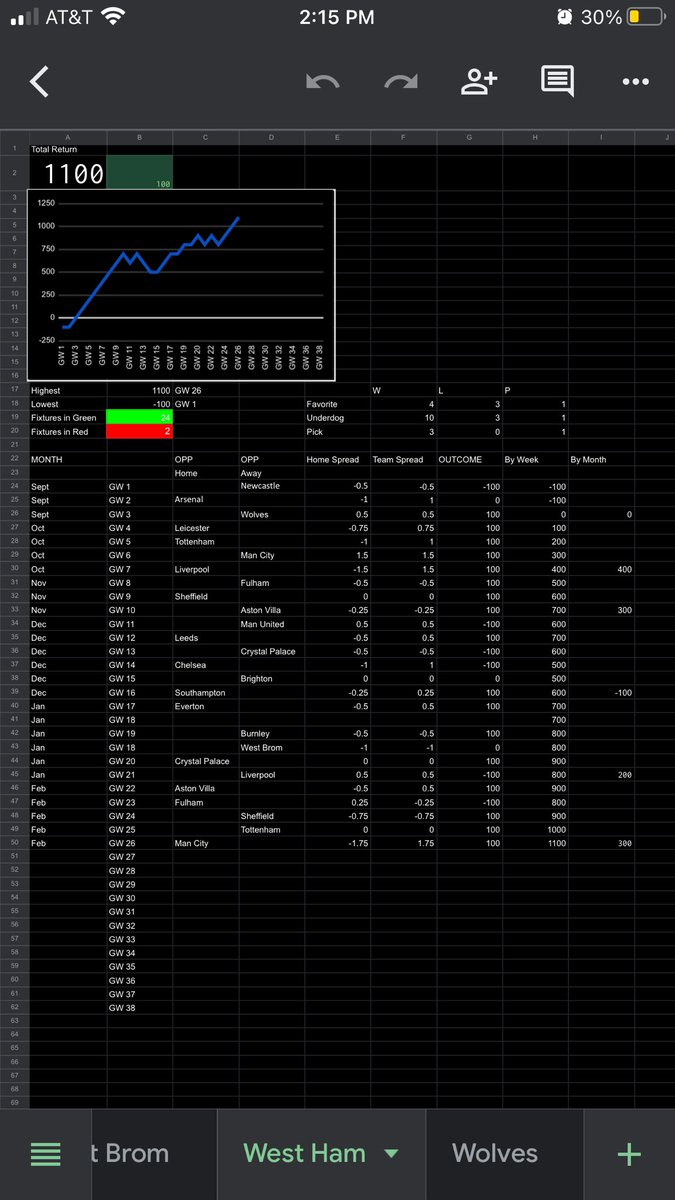Select the 'Home Spread' header cell
The height and width of the screenshot is (1200, 675).
337,460
